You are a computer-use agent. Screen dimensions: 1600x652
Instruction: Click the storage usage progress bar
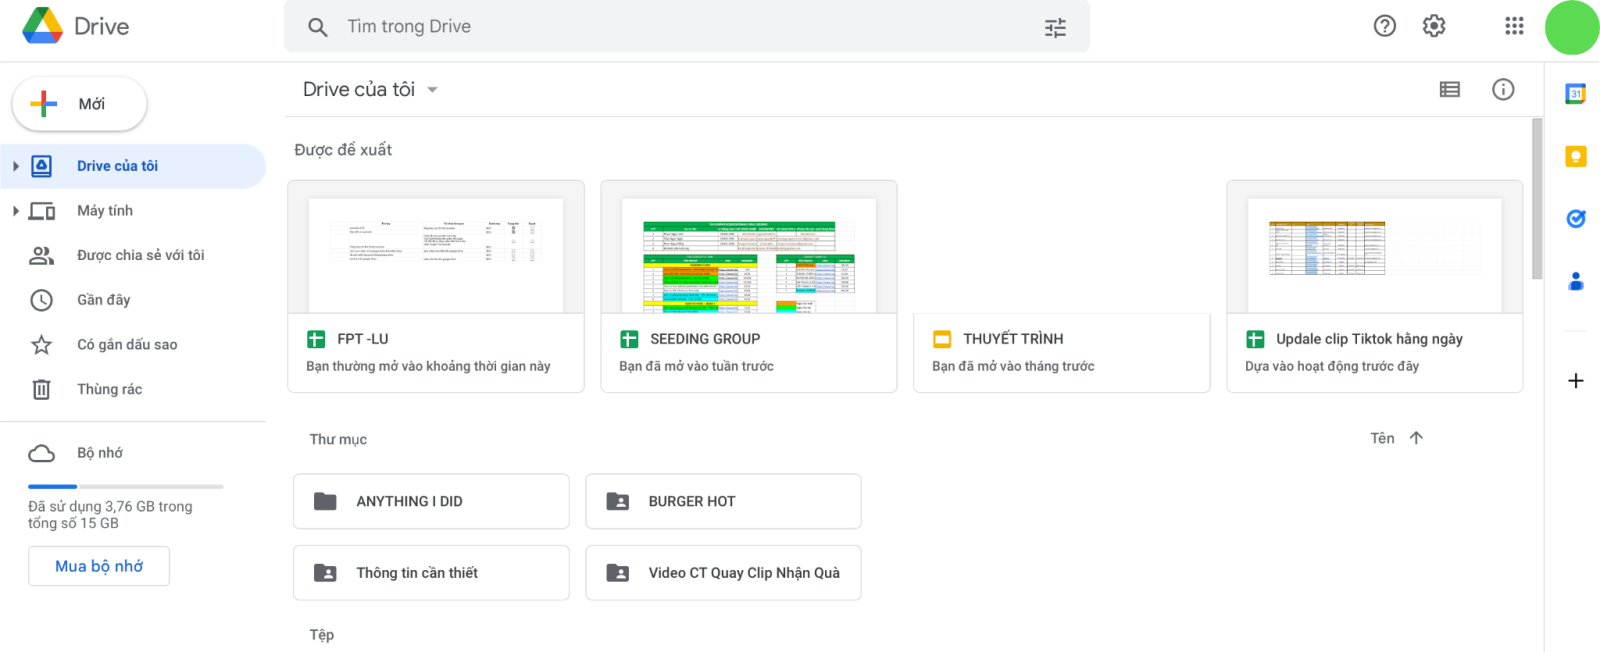(126, 486)
